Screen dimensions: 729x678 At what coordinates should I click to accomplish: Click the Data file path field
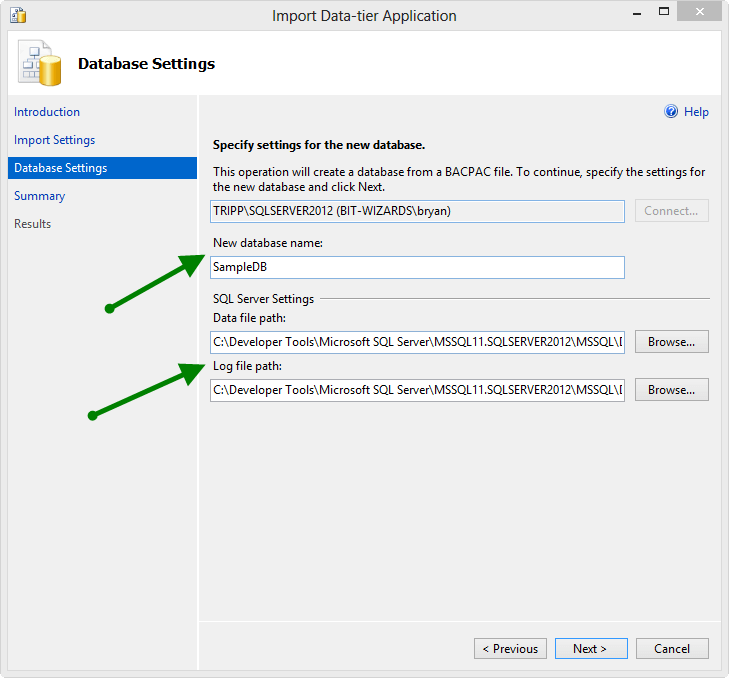pyautogui.click(x=417, y=342)
